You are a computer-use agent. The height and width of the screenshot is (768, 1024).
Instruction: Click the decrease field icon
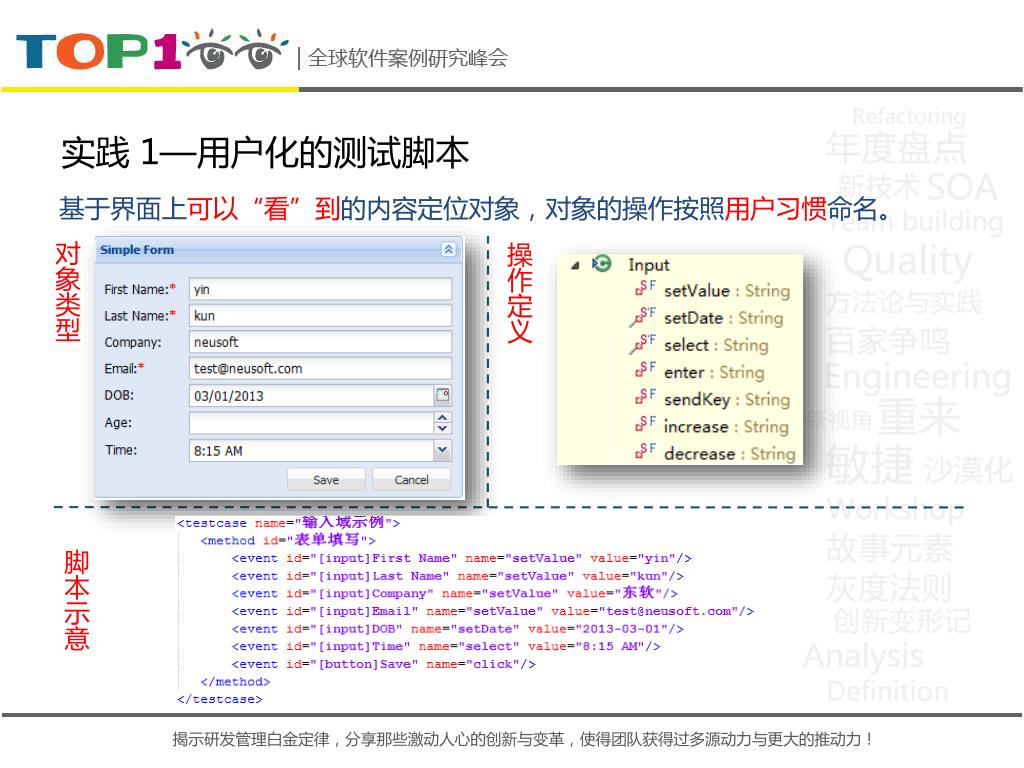(x=645, y=451)
